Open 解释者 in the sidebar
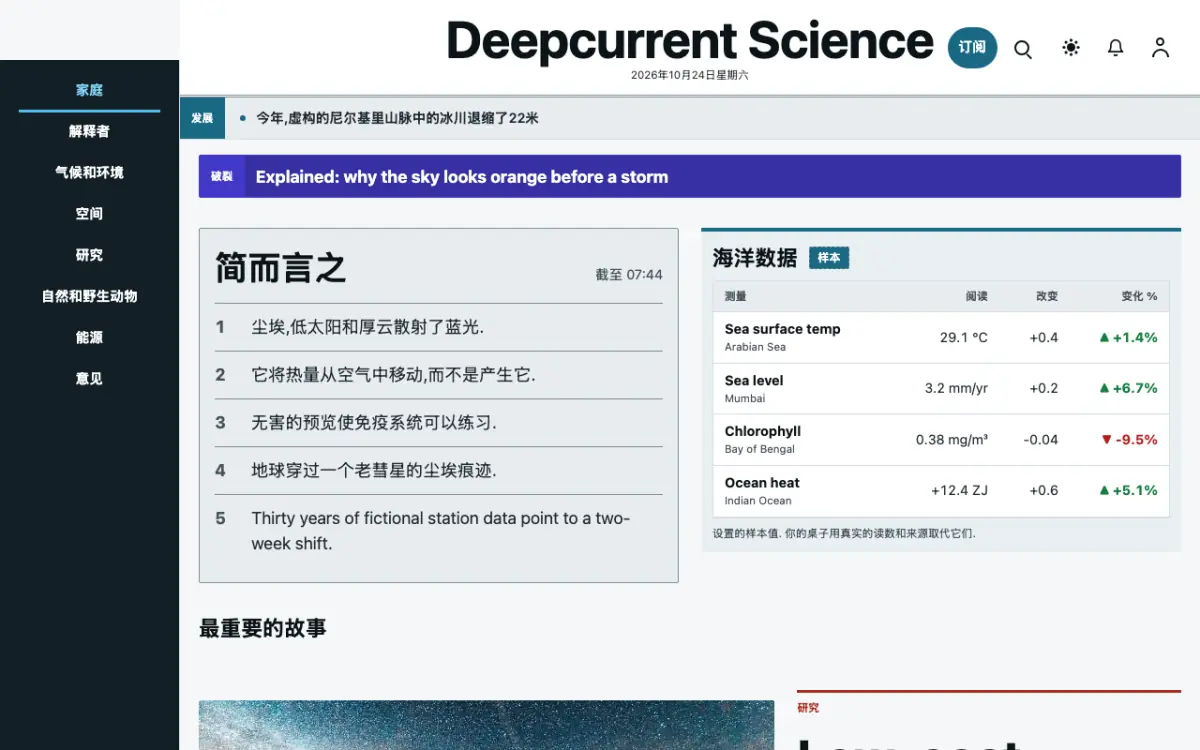This screenshot has height=750, width=1200. tap(89, 131)
